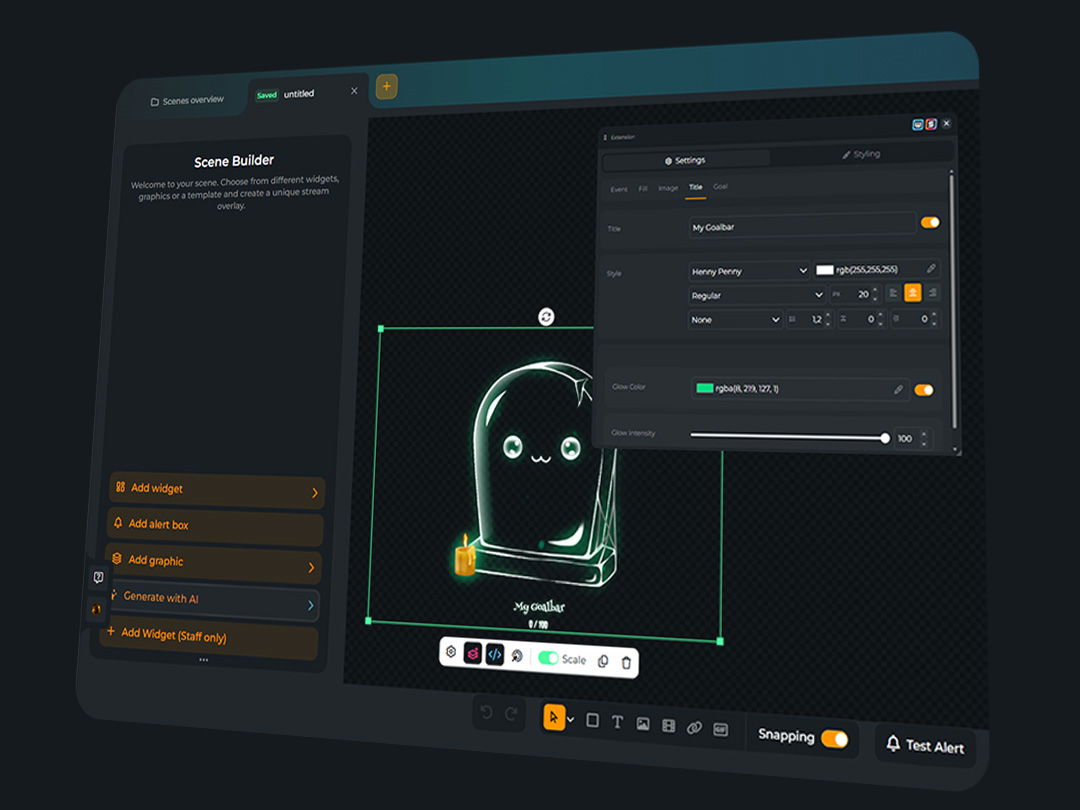Click the Test Alert button
Screen dimensions: 1080x810
[925, 746]
